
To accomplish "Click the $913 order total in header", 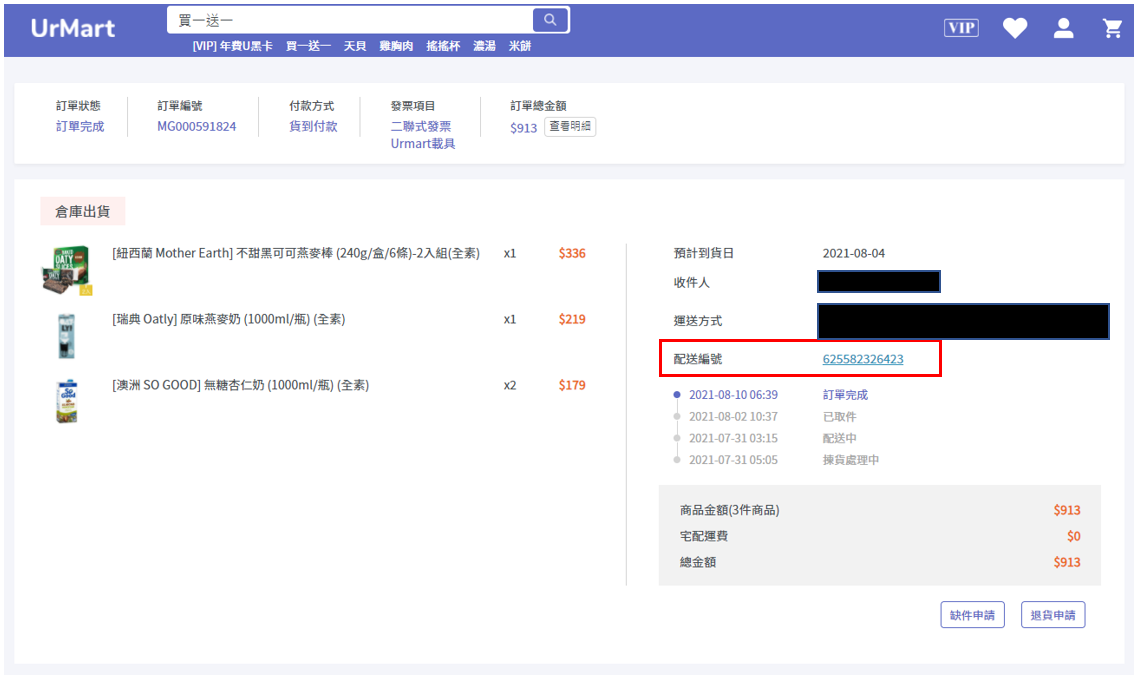I will (523, 128).
